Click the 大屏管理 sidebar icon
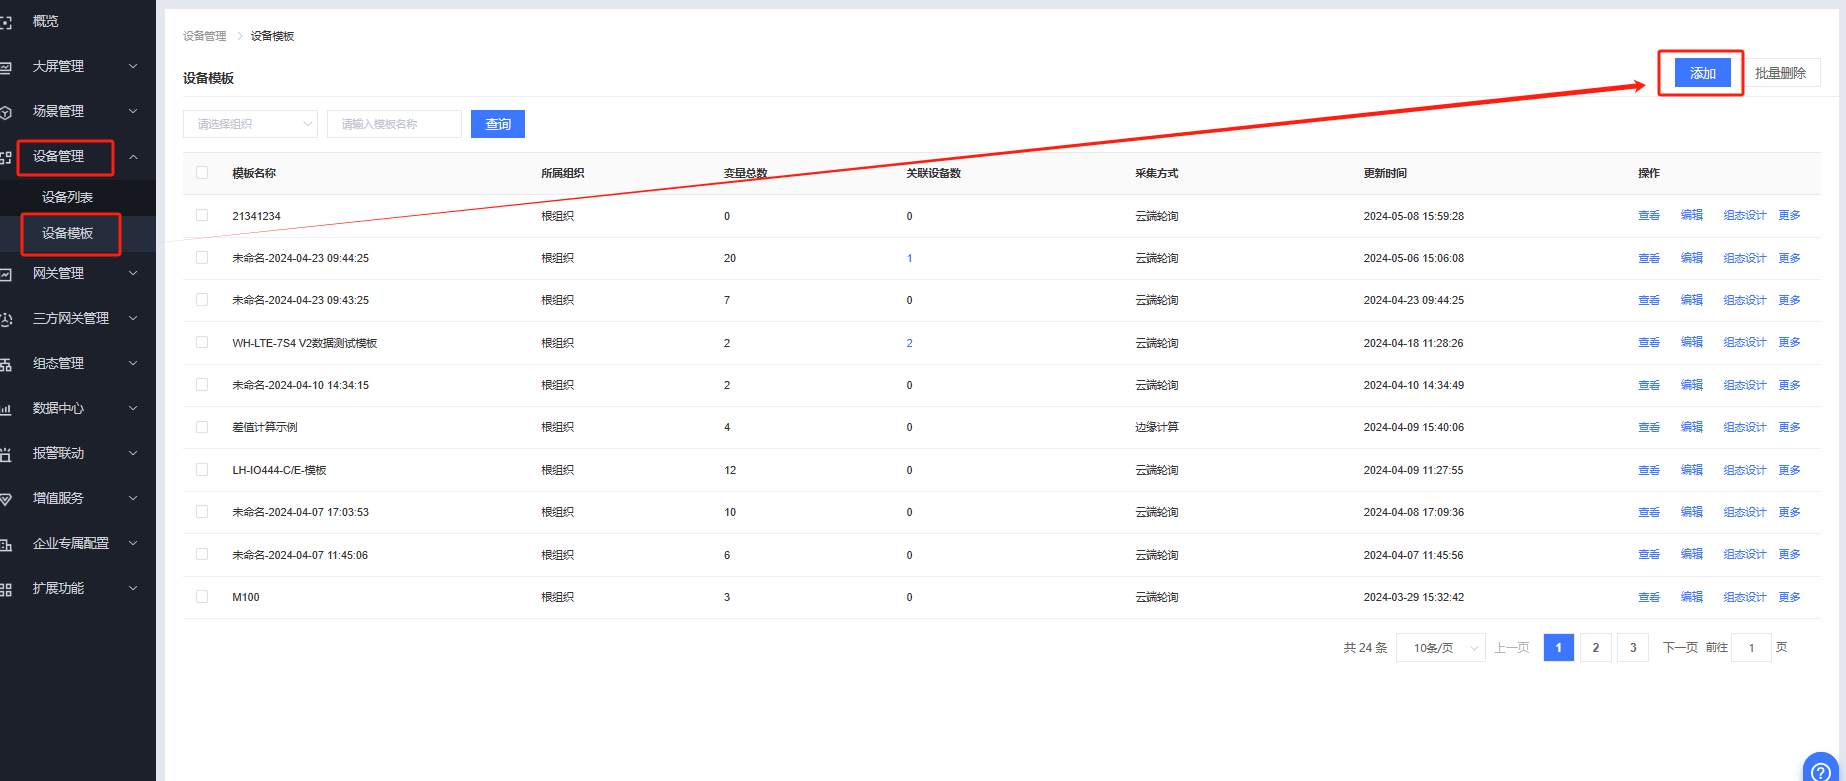1846x781 pixels. click(x=6, y=67)
